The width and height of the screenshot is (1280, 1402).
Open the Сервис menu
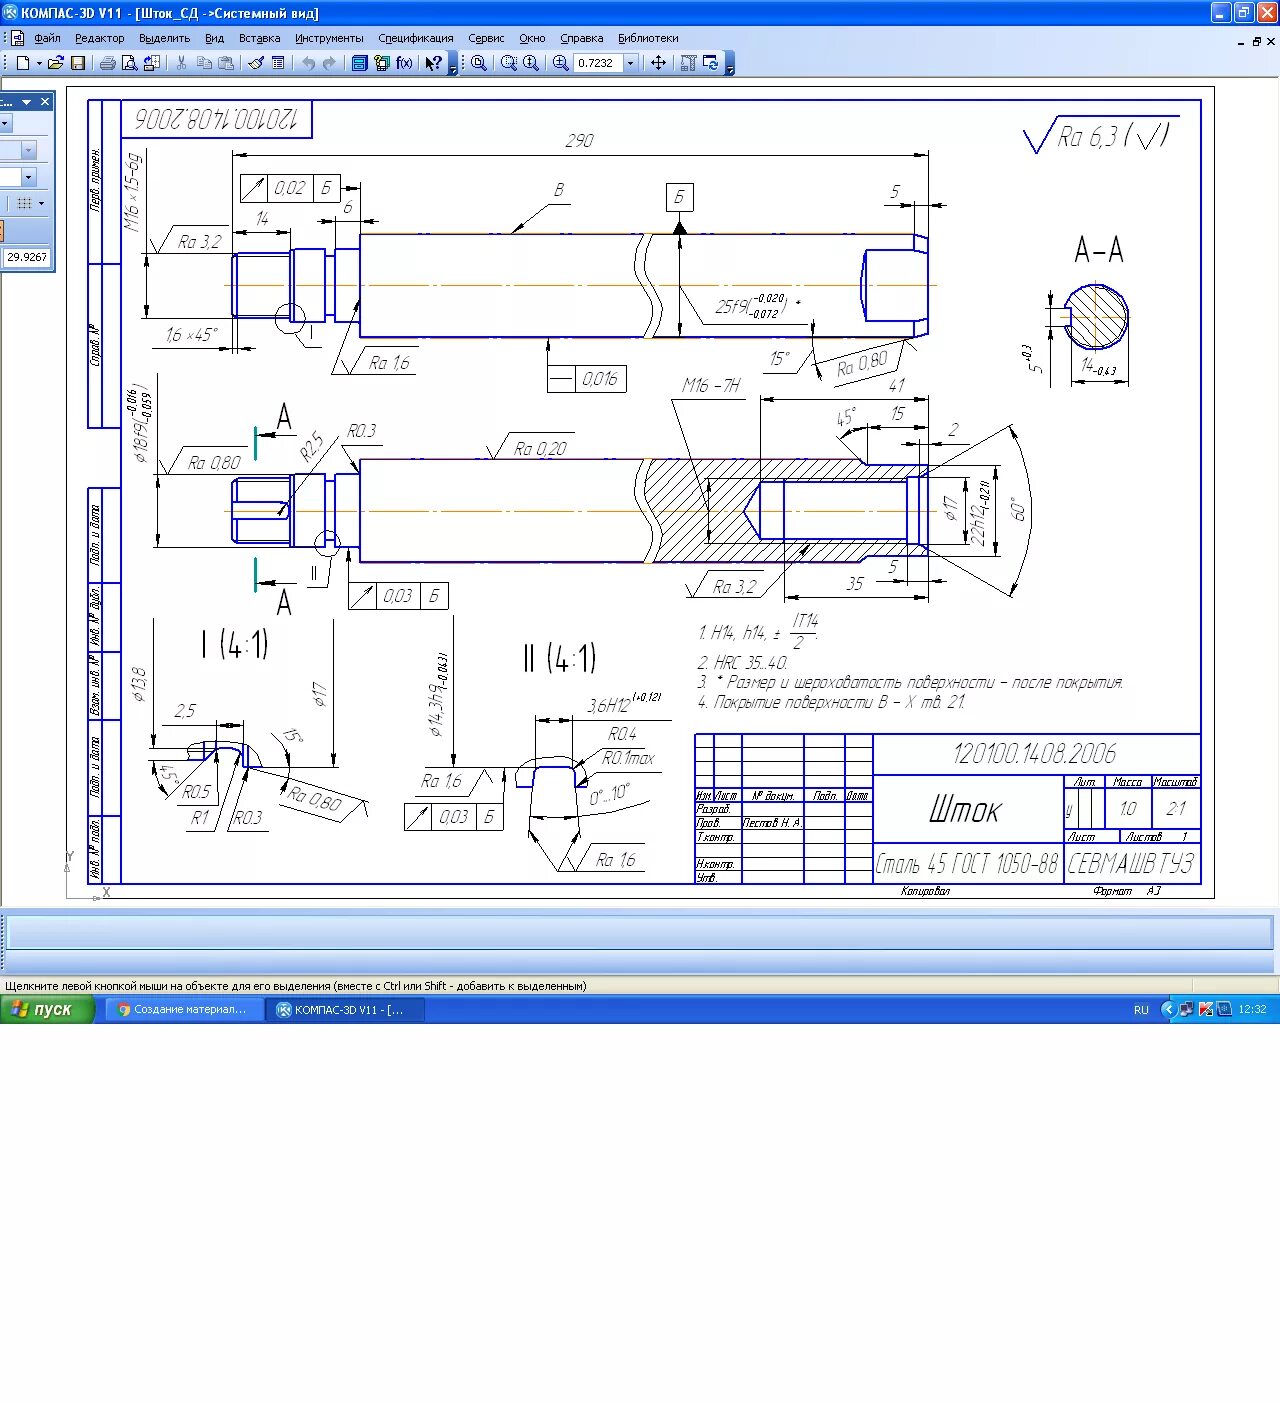[487, 38]
